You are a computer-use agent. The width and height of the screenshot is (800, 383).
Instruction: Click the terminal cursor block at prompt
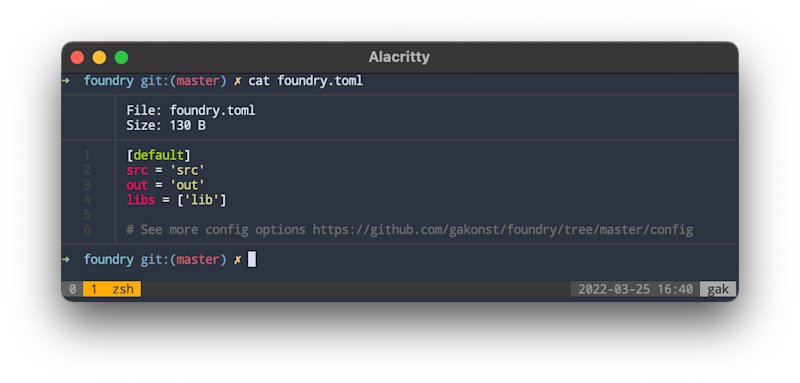point(252,259)
